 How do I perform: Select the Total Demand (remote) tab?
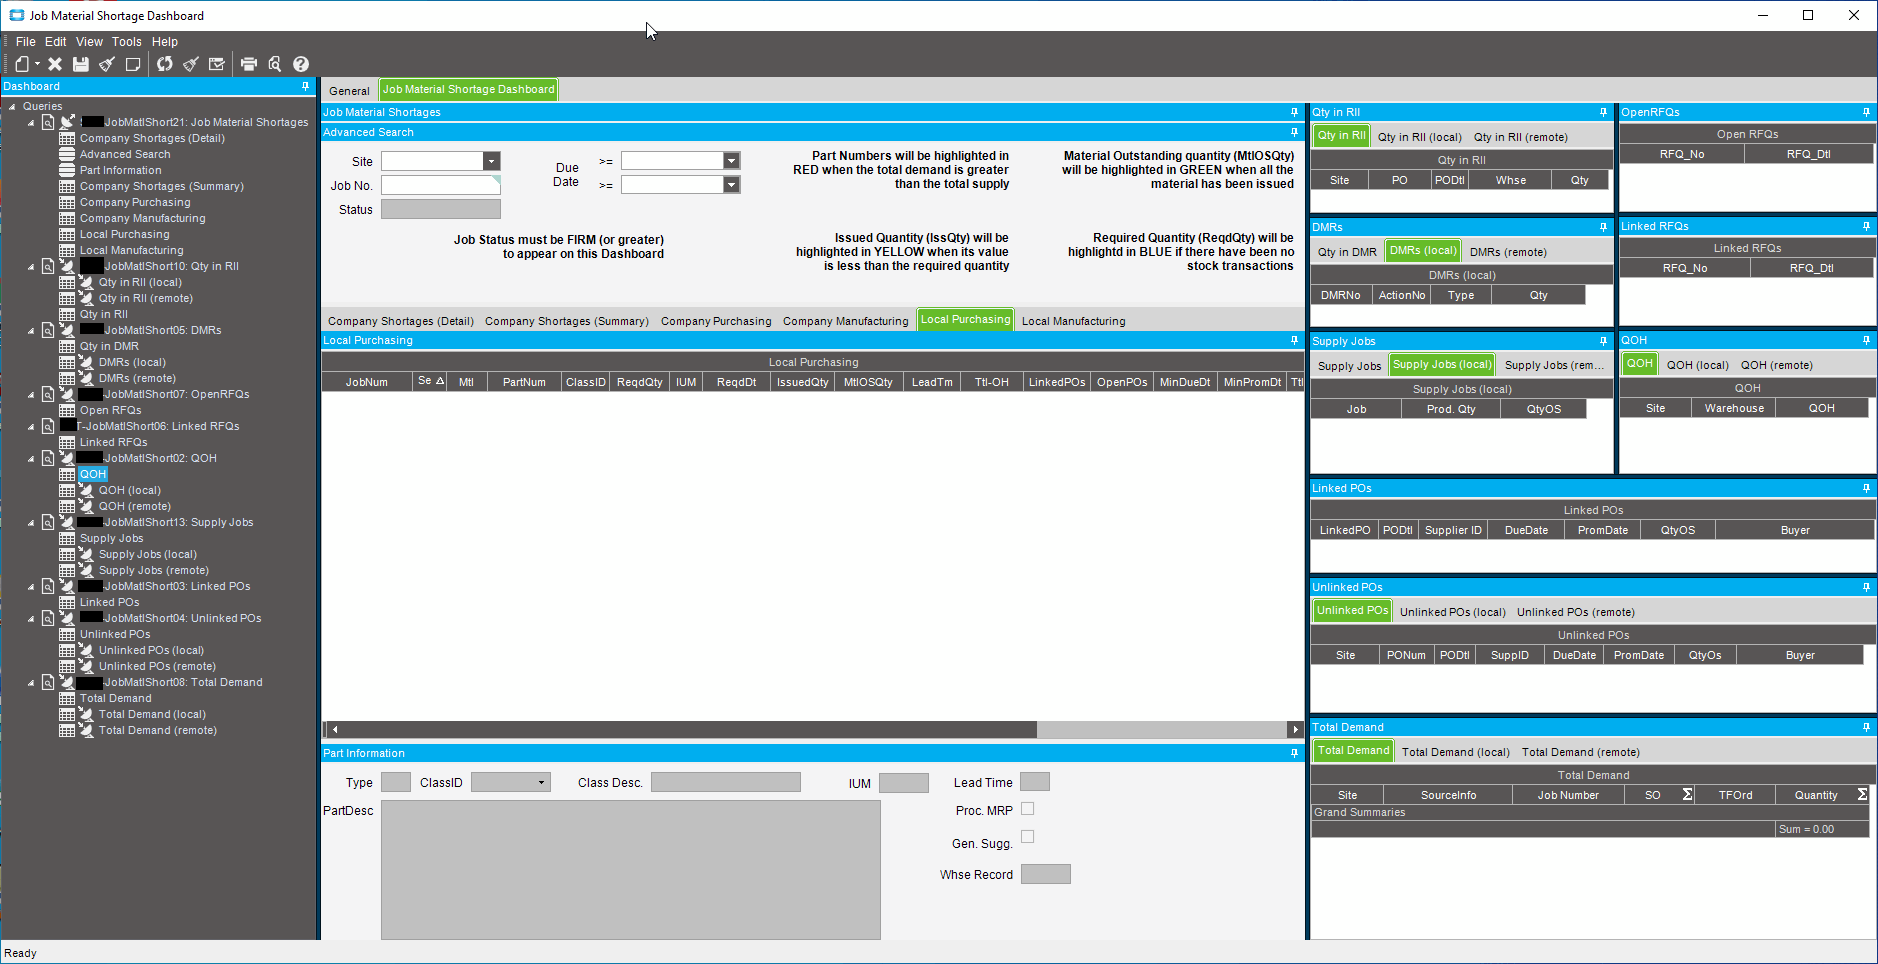tap(1581, 752)
